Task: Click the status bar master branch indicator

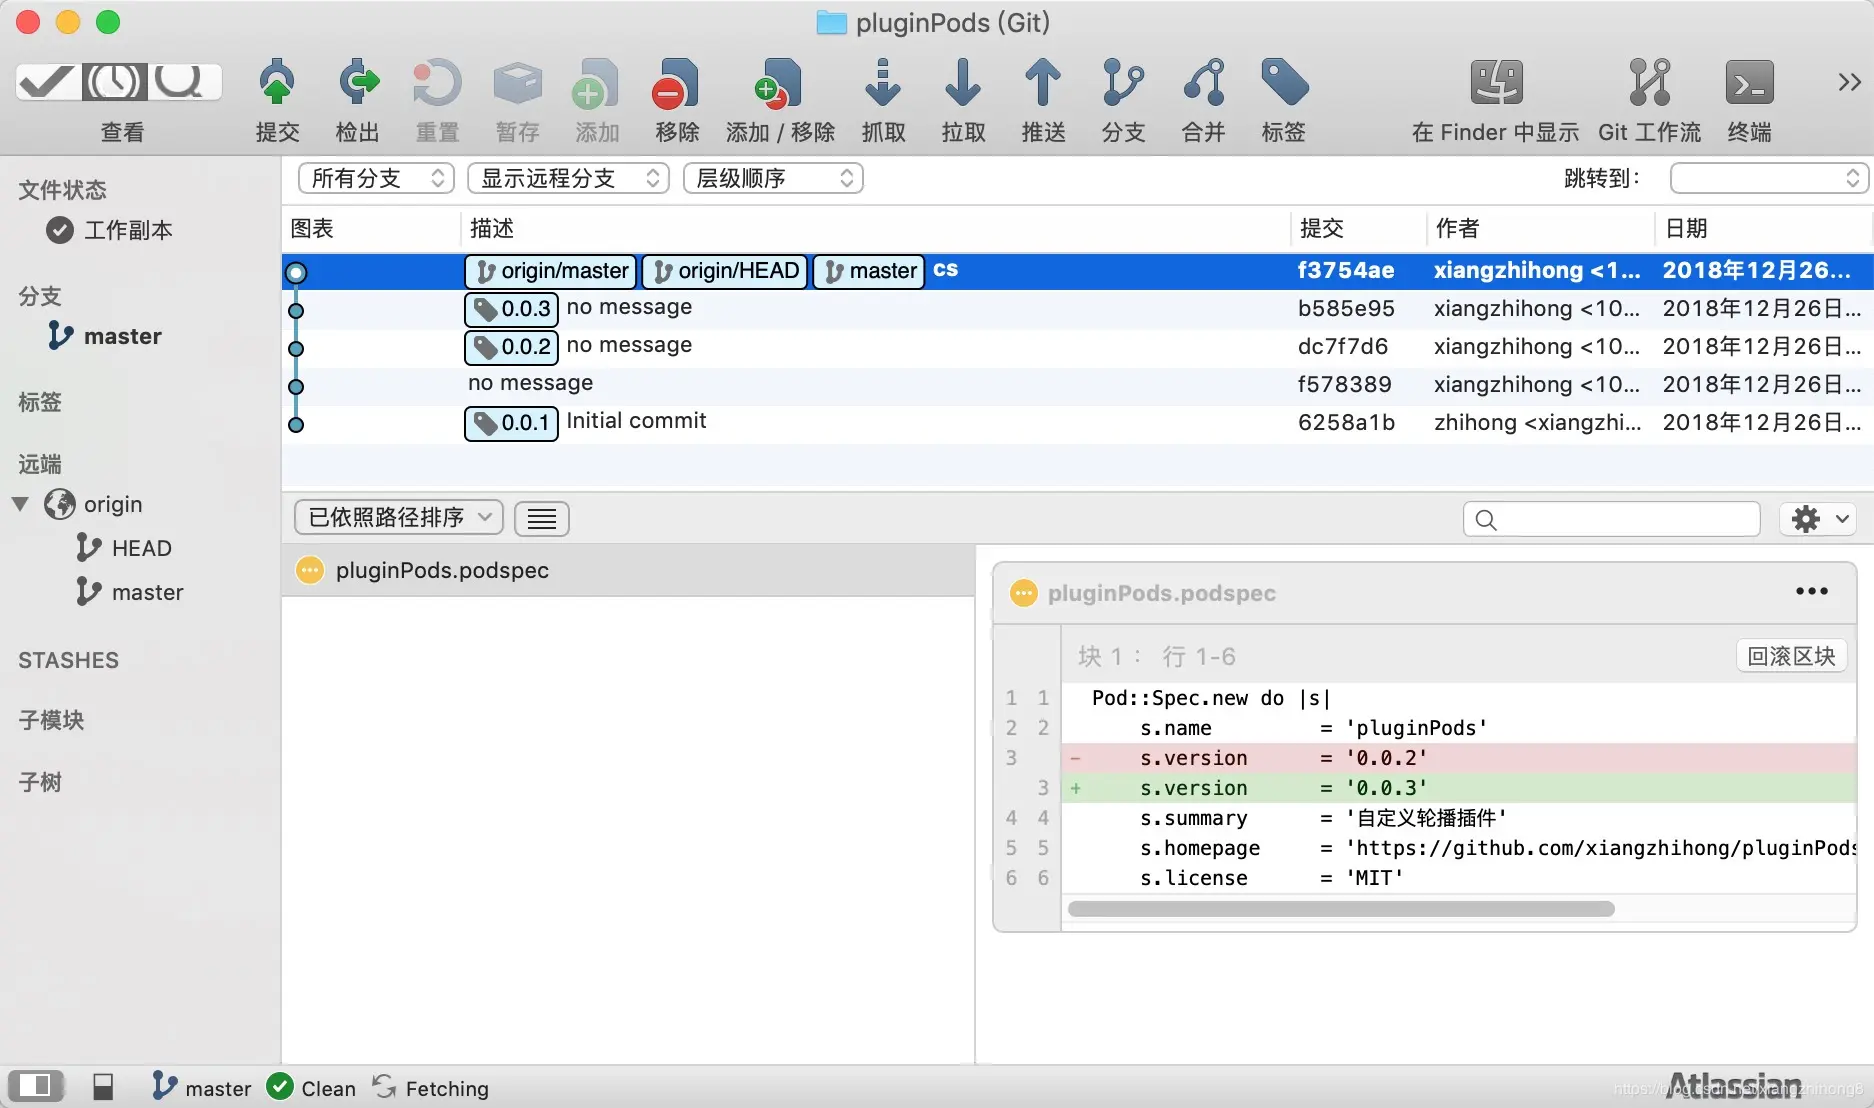Action: click(202, 1087)
